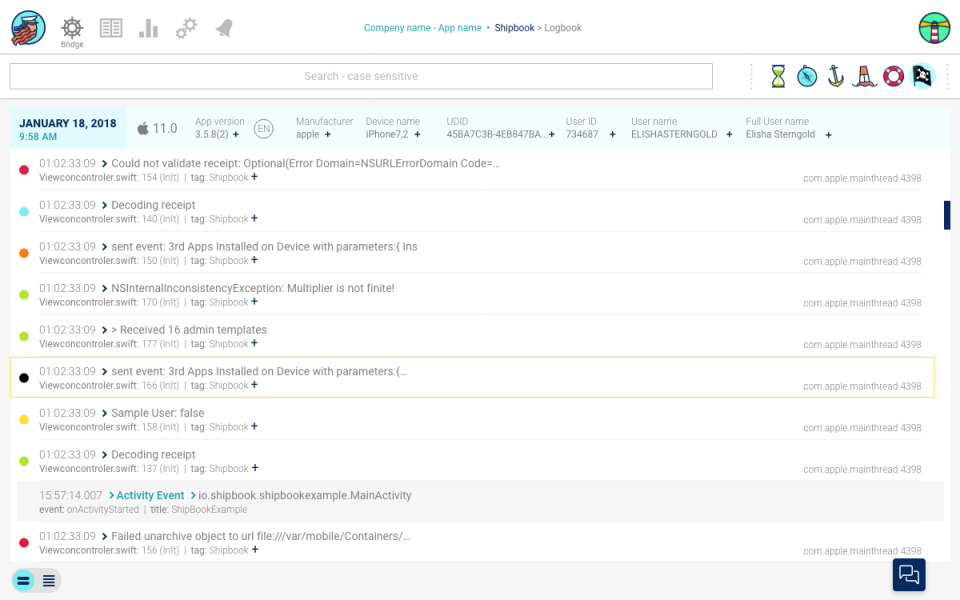Click black severity dot of highlighted log
The height and width of the screenshot is (600, 960).
point(24,378)
